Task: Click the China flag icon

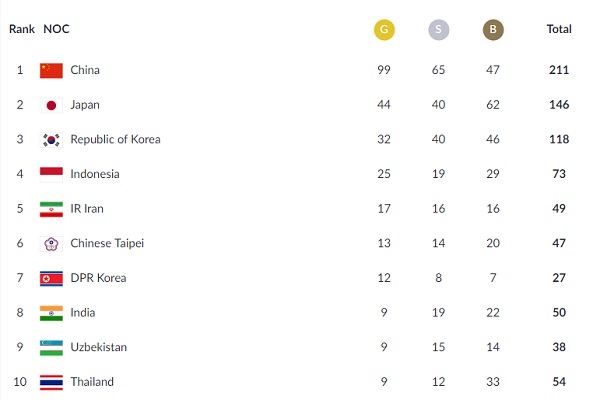Action: click(x=51, y=70)
